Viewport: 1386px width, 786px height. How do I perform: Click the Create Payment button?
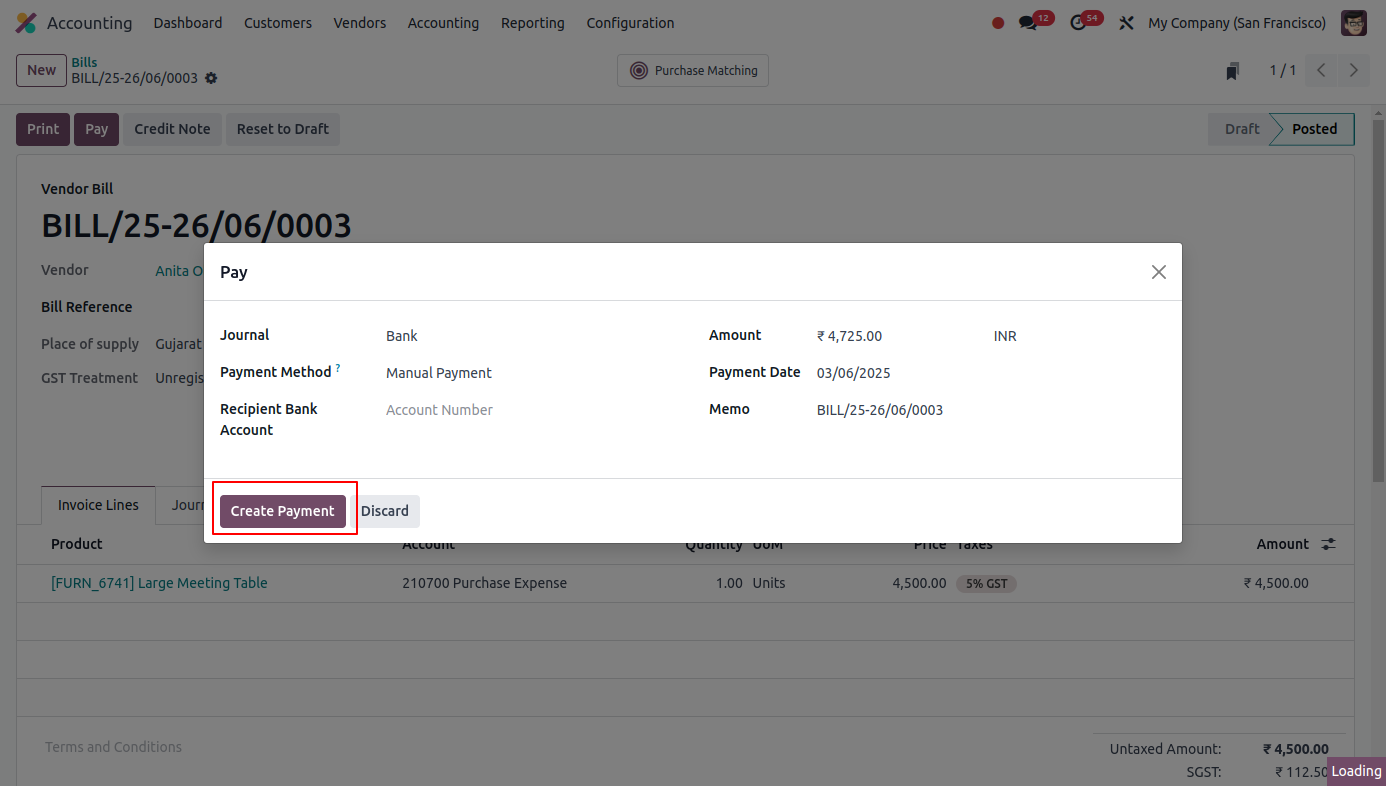(x=283, y=510)
